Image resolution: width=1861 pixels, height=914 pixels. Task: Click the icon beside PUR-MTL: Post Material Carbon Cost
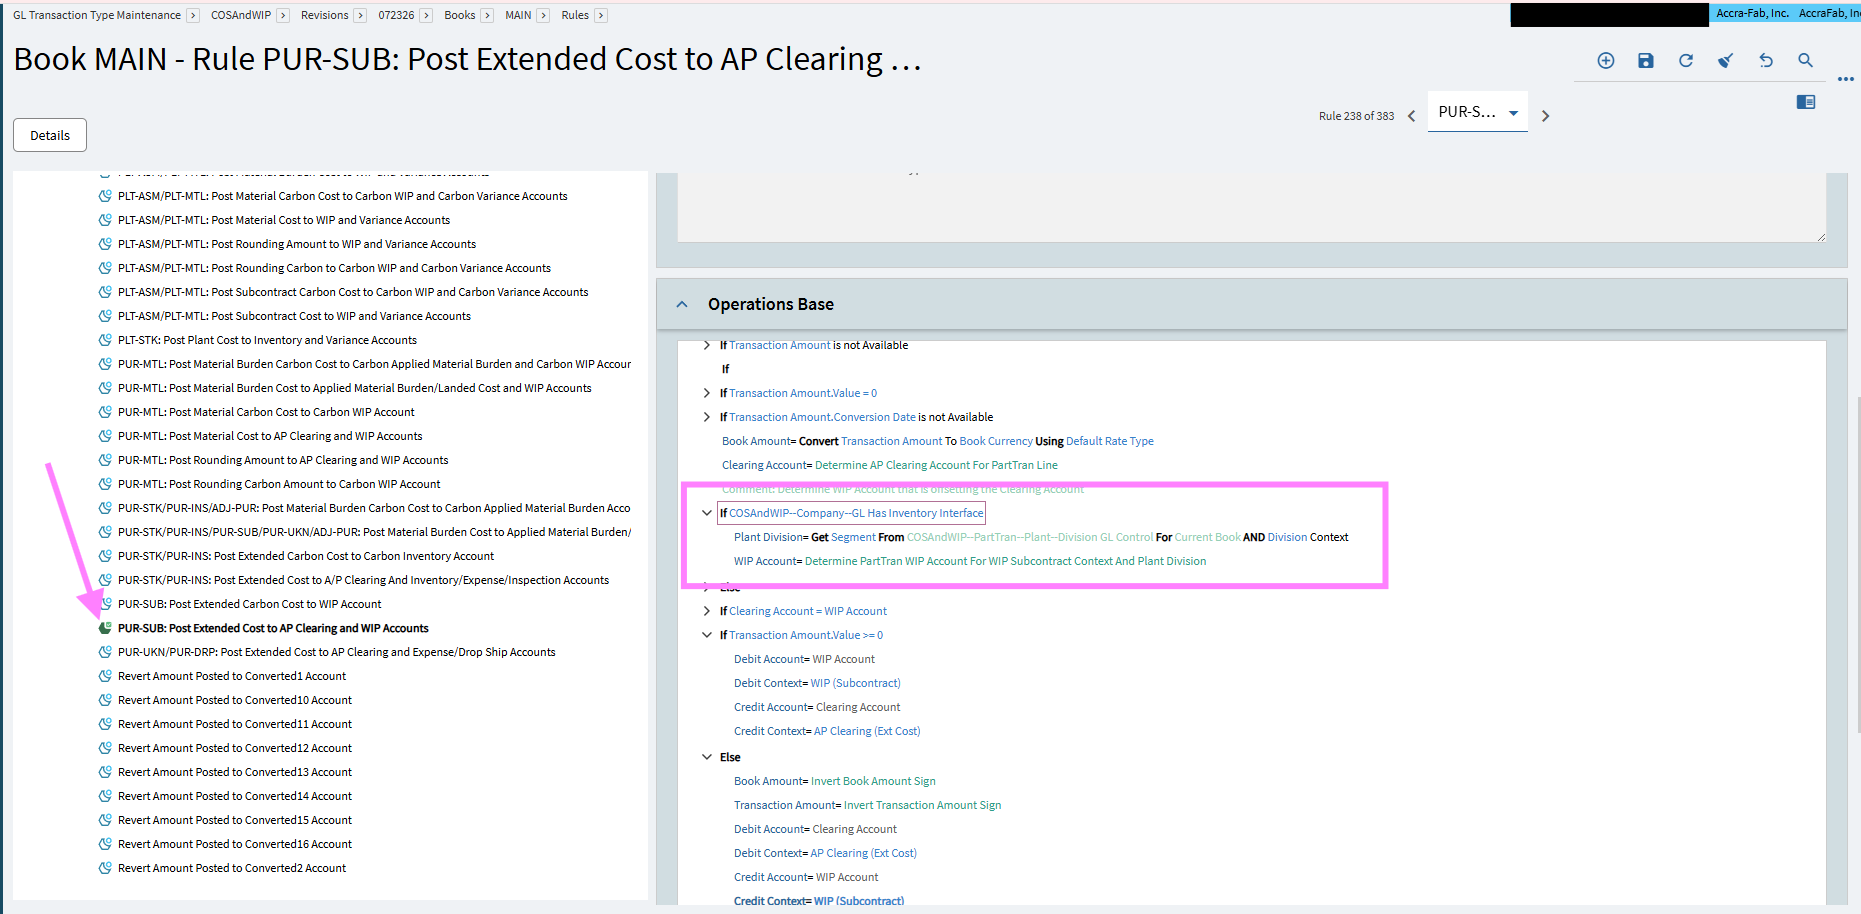[x=105, y=412]
